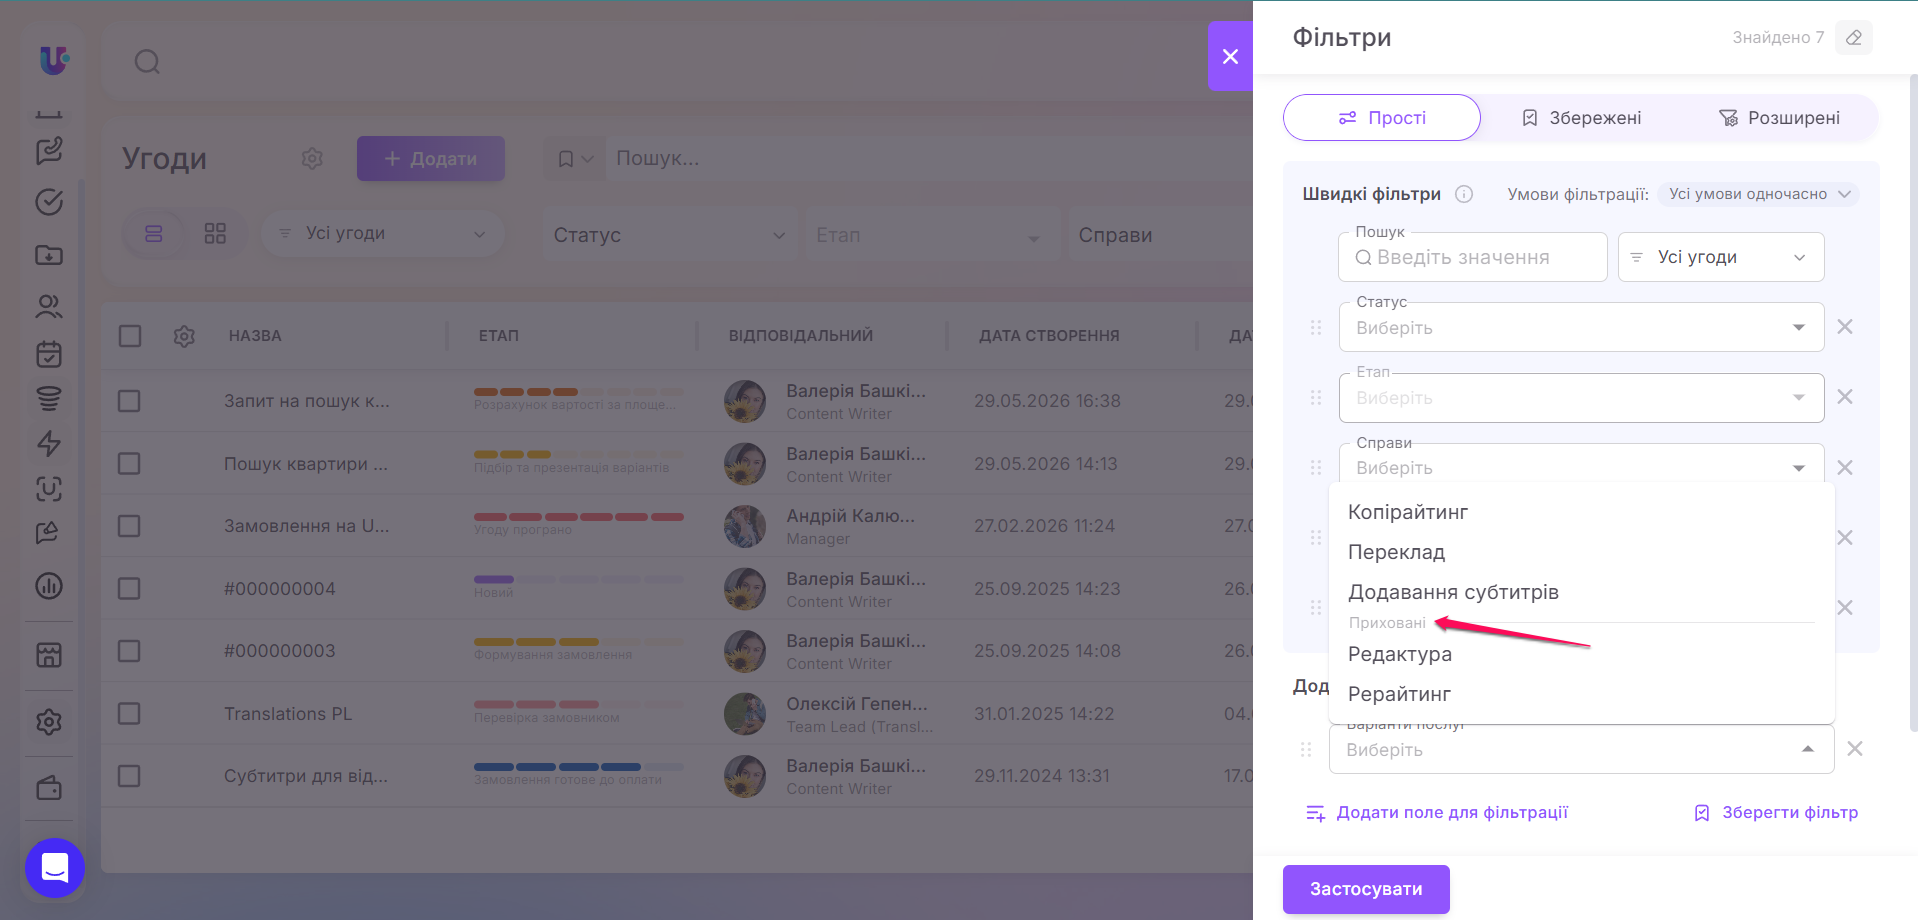Open the analytics chart sidebar icon

coord(49,586)
